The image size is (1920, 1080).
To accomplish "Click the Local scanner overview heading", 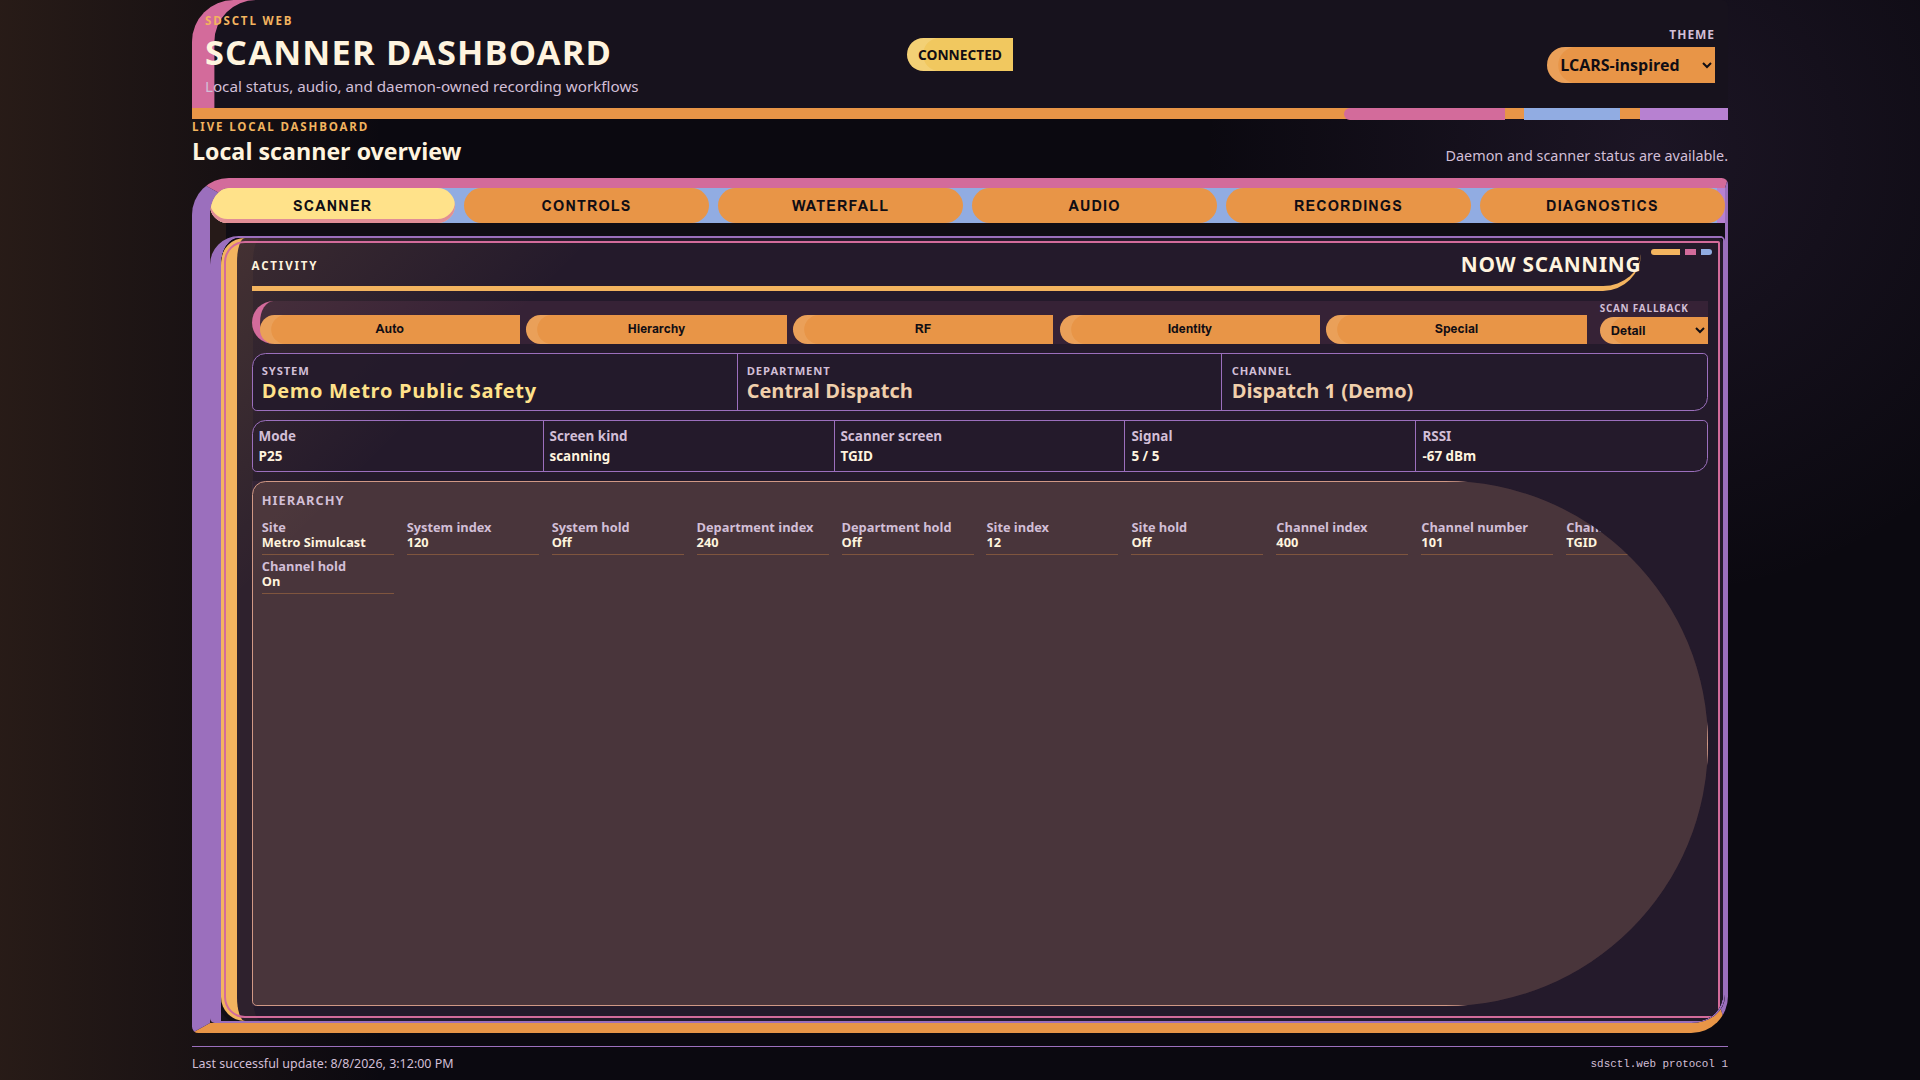I will [327, 152].
